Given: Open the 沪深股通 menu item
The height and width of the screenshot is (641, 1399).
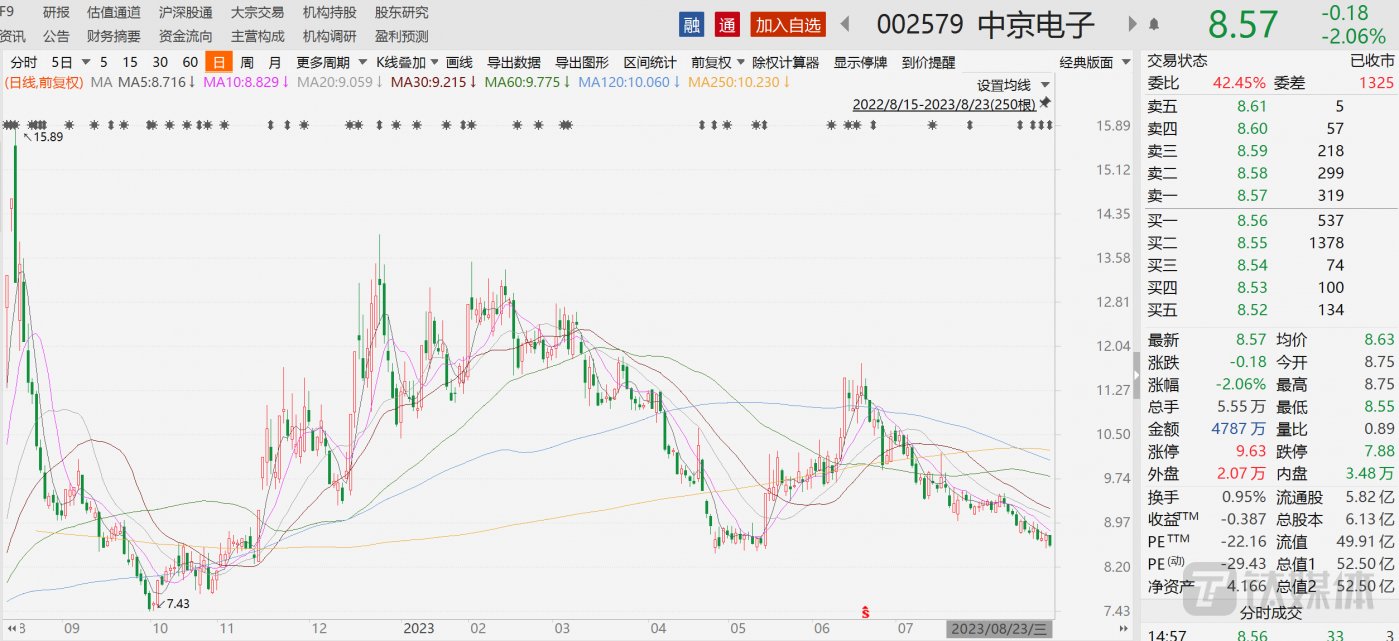Looking at the screenshot, I should 186,12.
